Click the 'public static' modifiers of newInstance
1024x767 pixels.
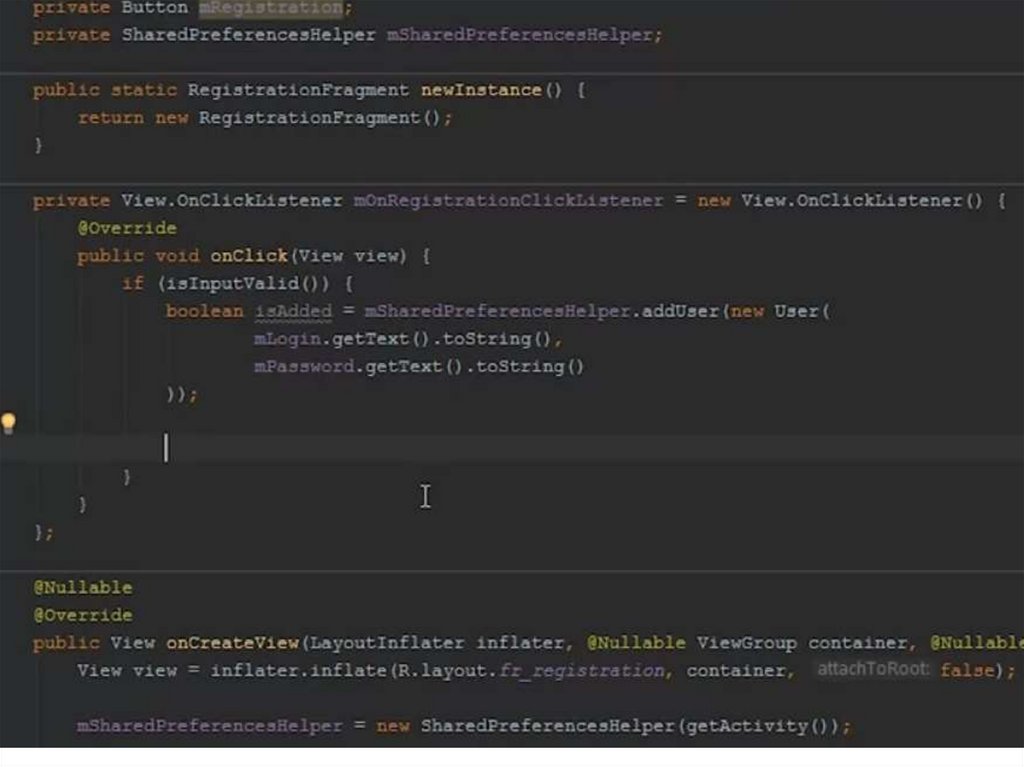pyautogui.click(x=104, y=90)
